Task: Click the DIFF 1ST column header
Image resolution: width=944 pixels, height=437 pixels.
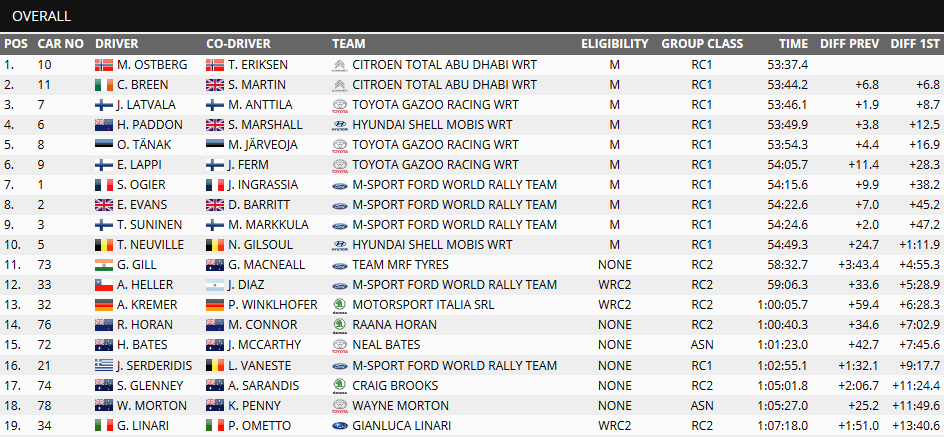Action: (914, 44)
